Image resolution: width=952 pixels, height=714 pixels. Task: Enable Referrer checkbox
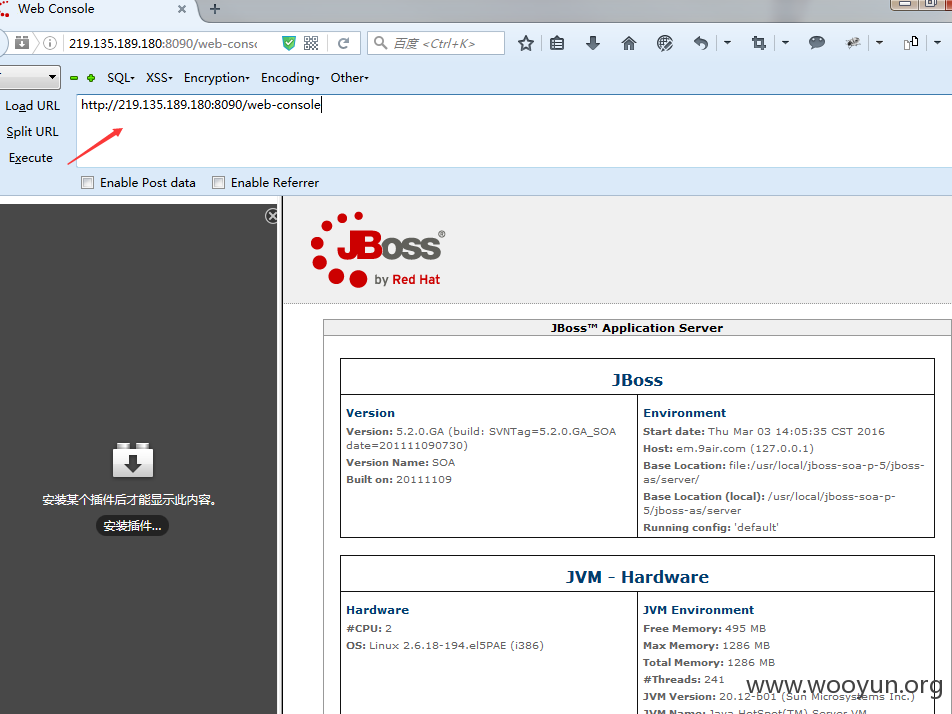(219, 183)
